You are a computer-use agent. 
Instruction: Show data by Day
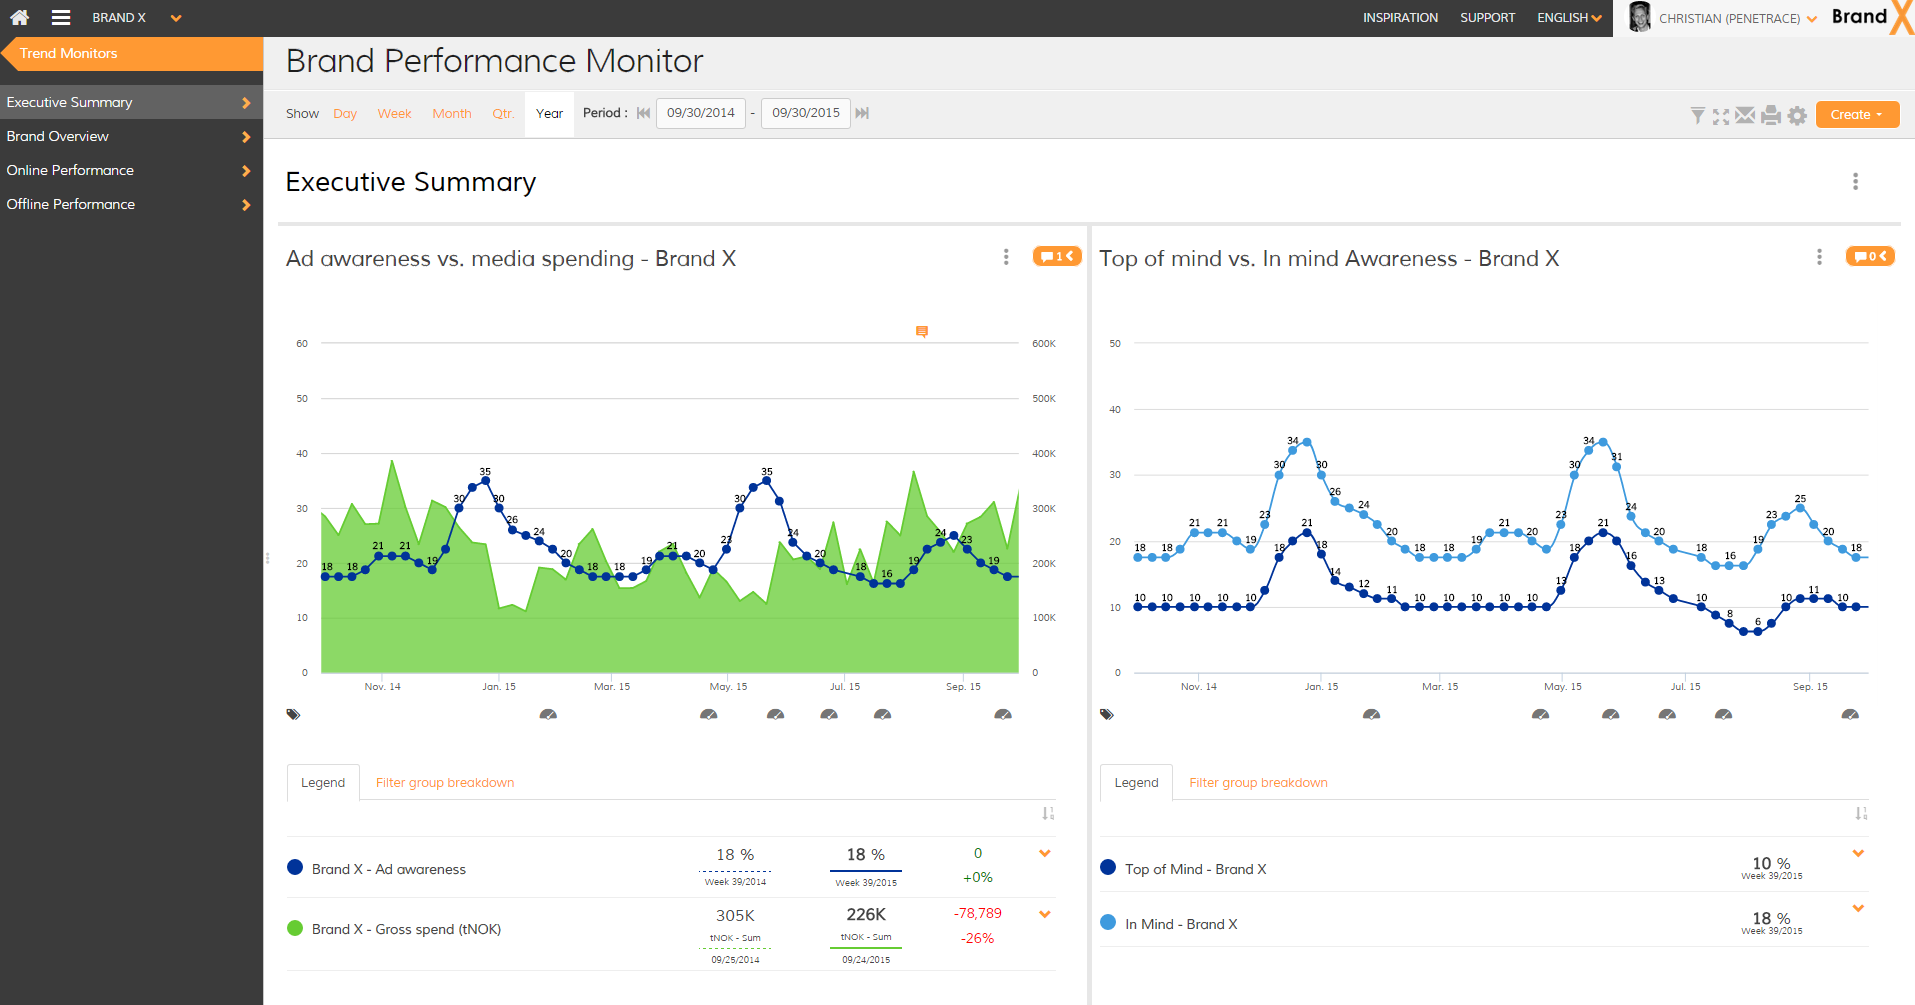coord(345,113)
